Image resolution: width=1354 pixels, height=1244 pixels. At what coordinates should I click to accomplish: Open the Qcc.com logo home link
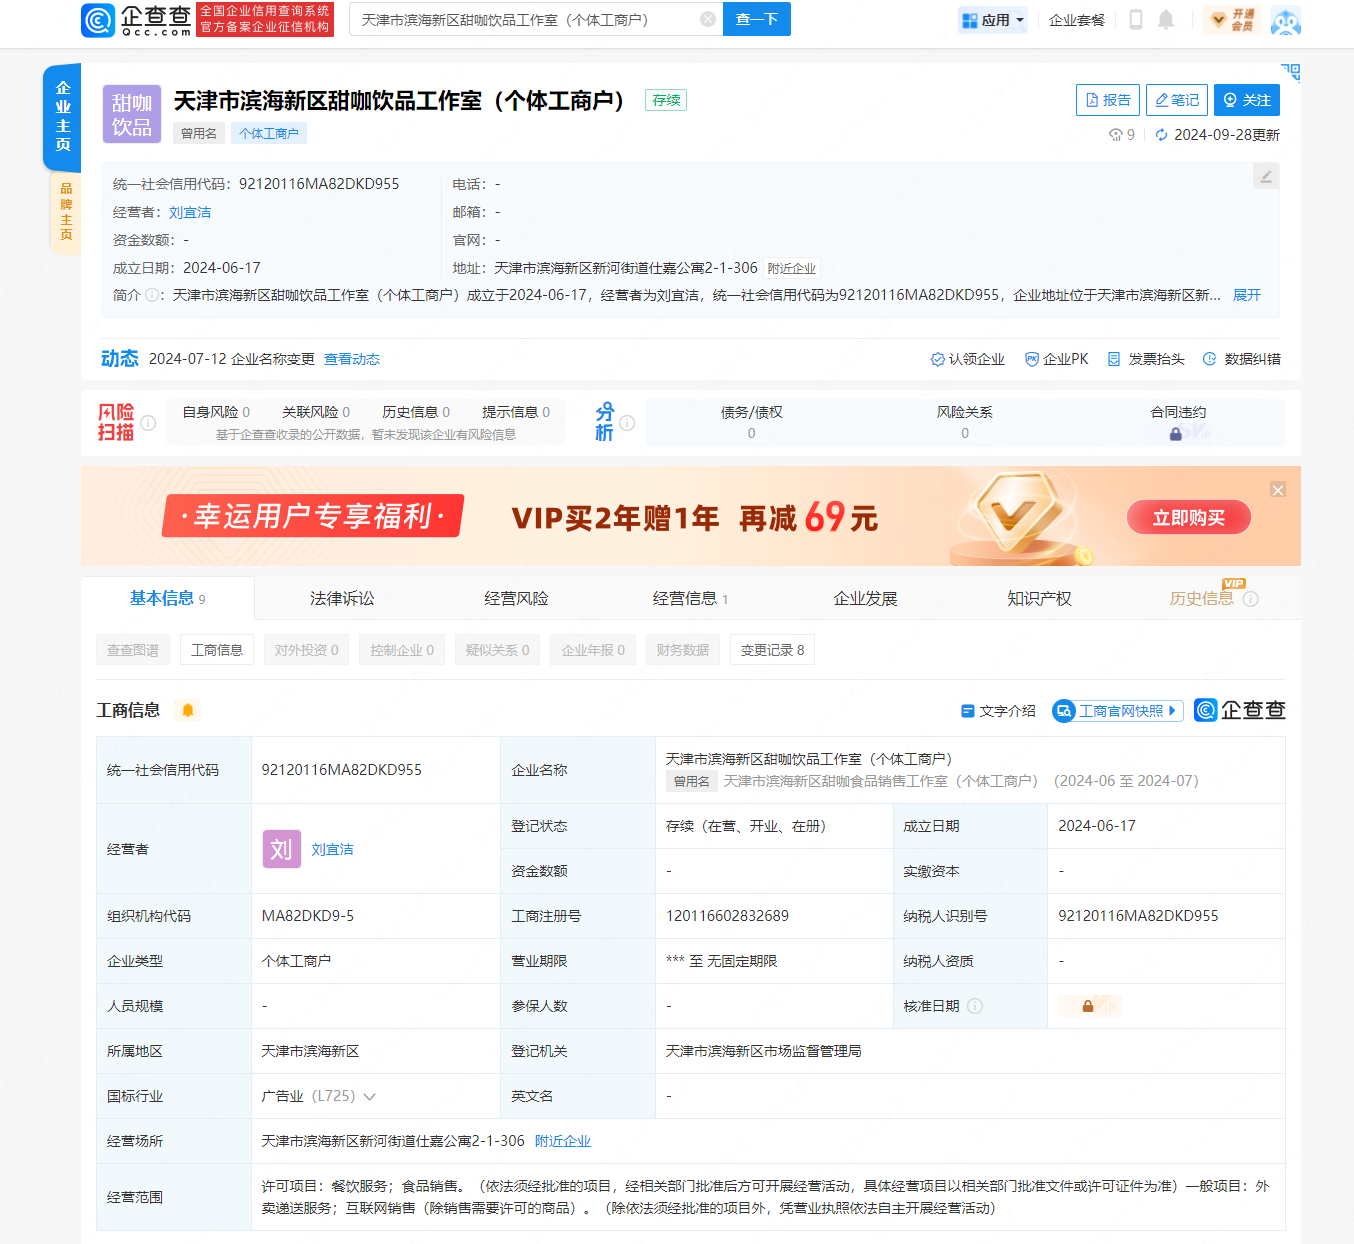click(x=137, y=20)
